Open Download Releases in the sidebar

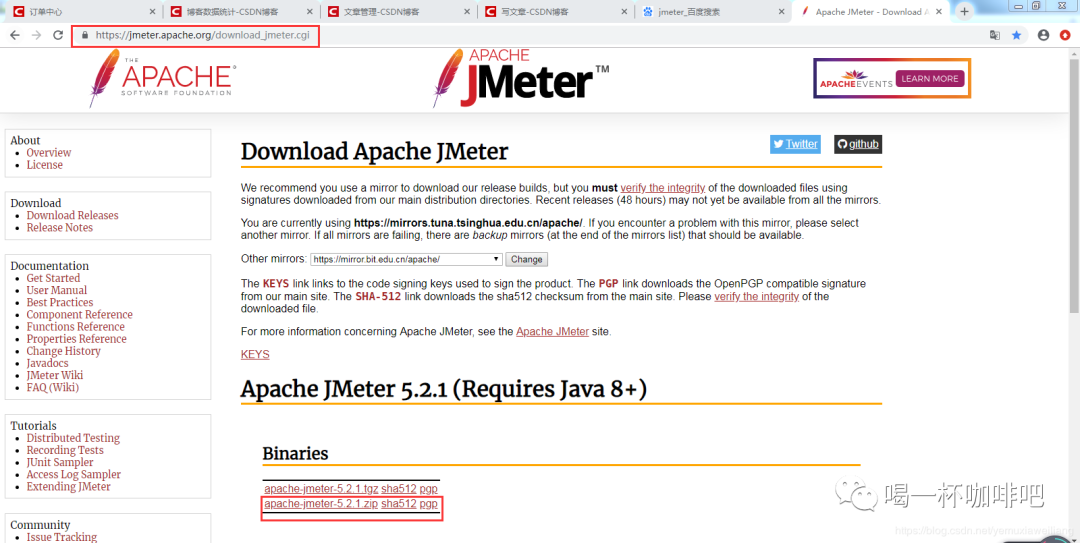point(72,215)
